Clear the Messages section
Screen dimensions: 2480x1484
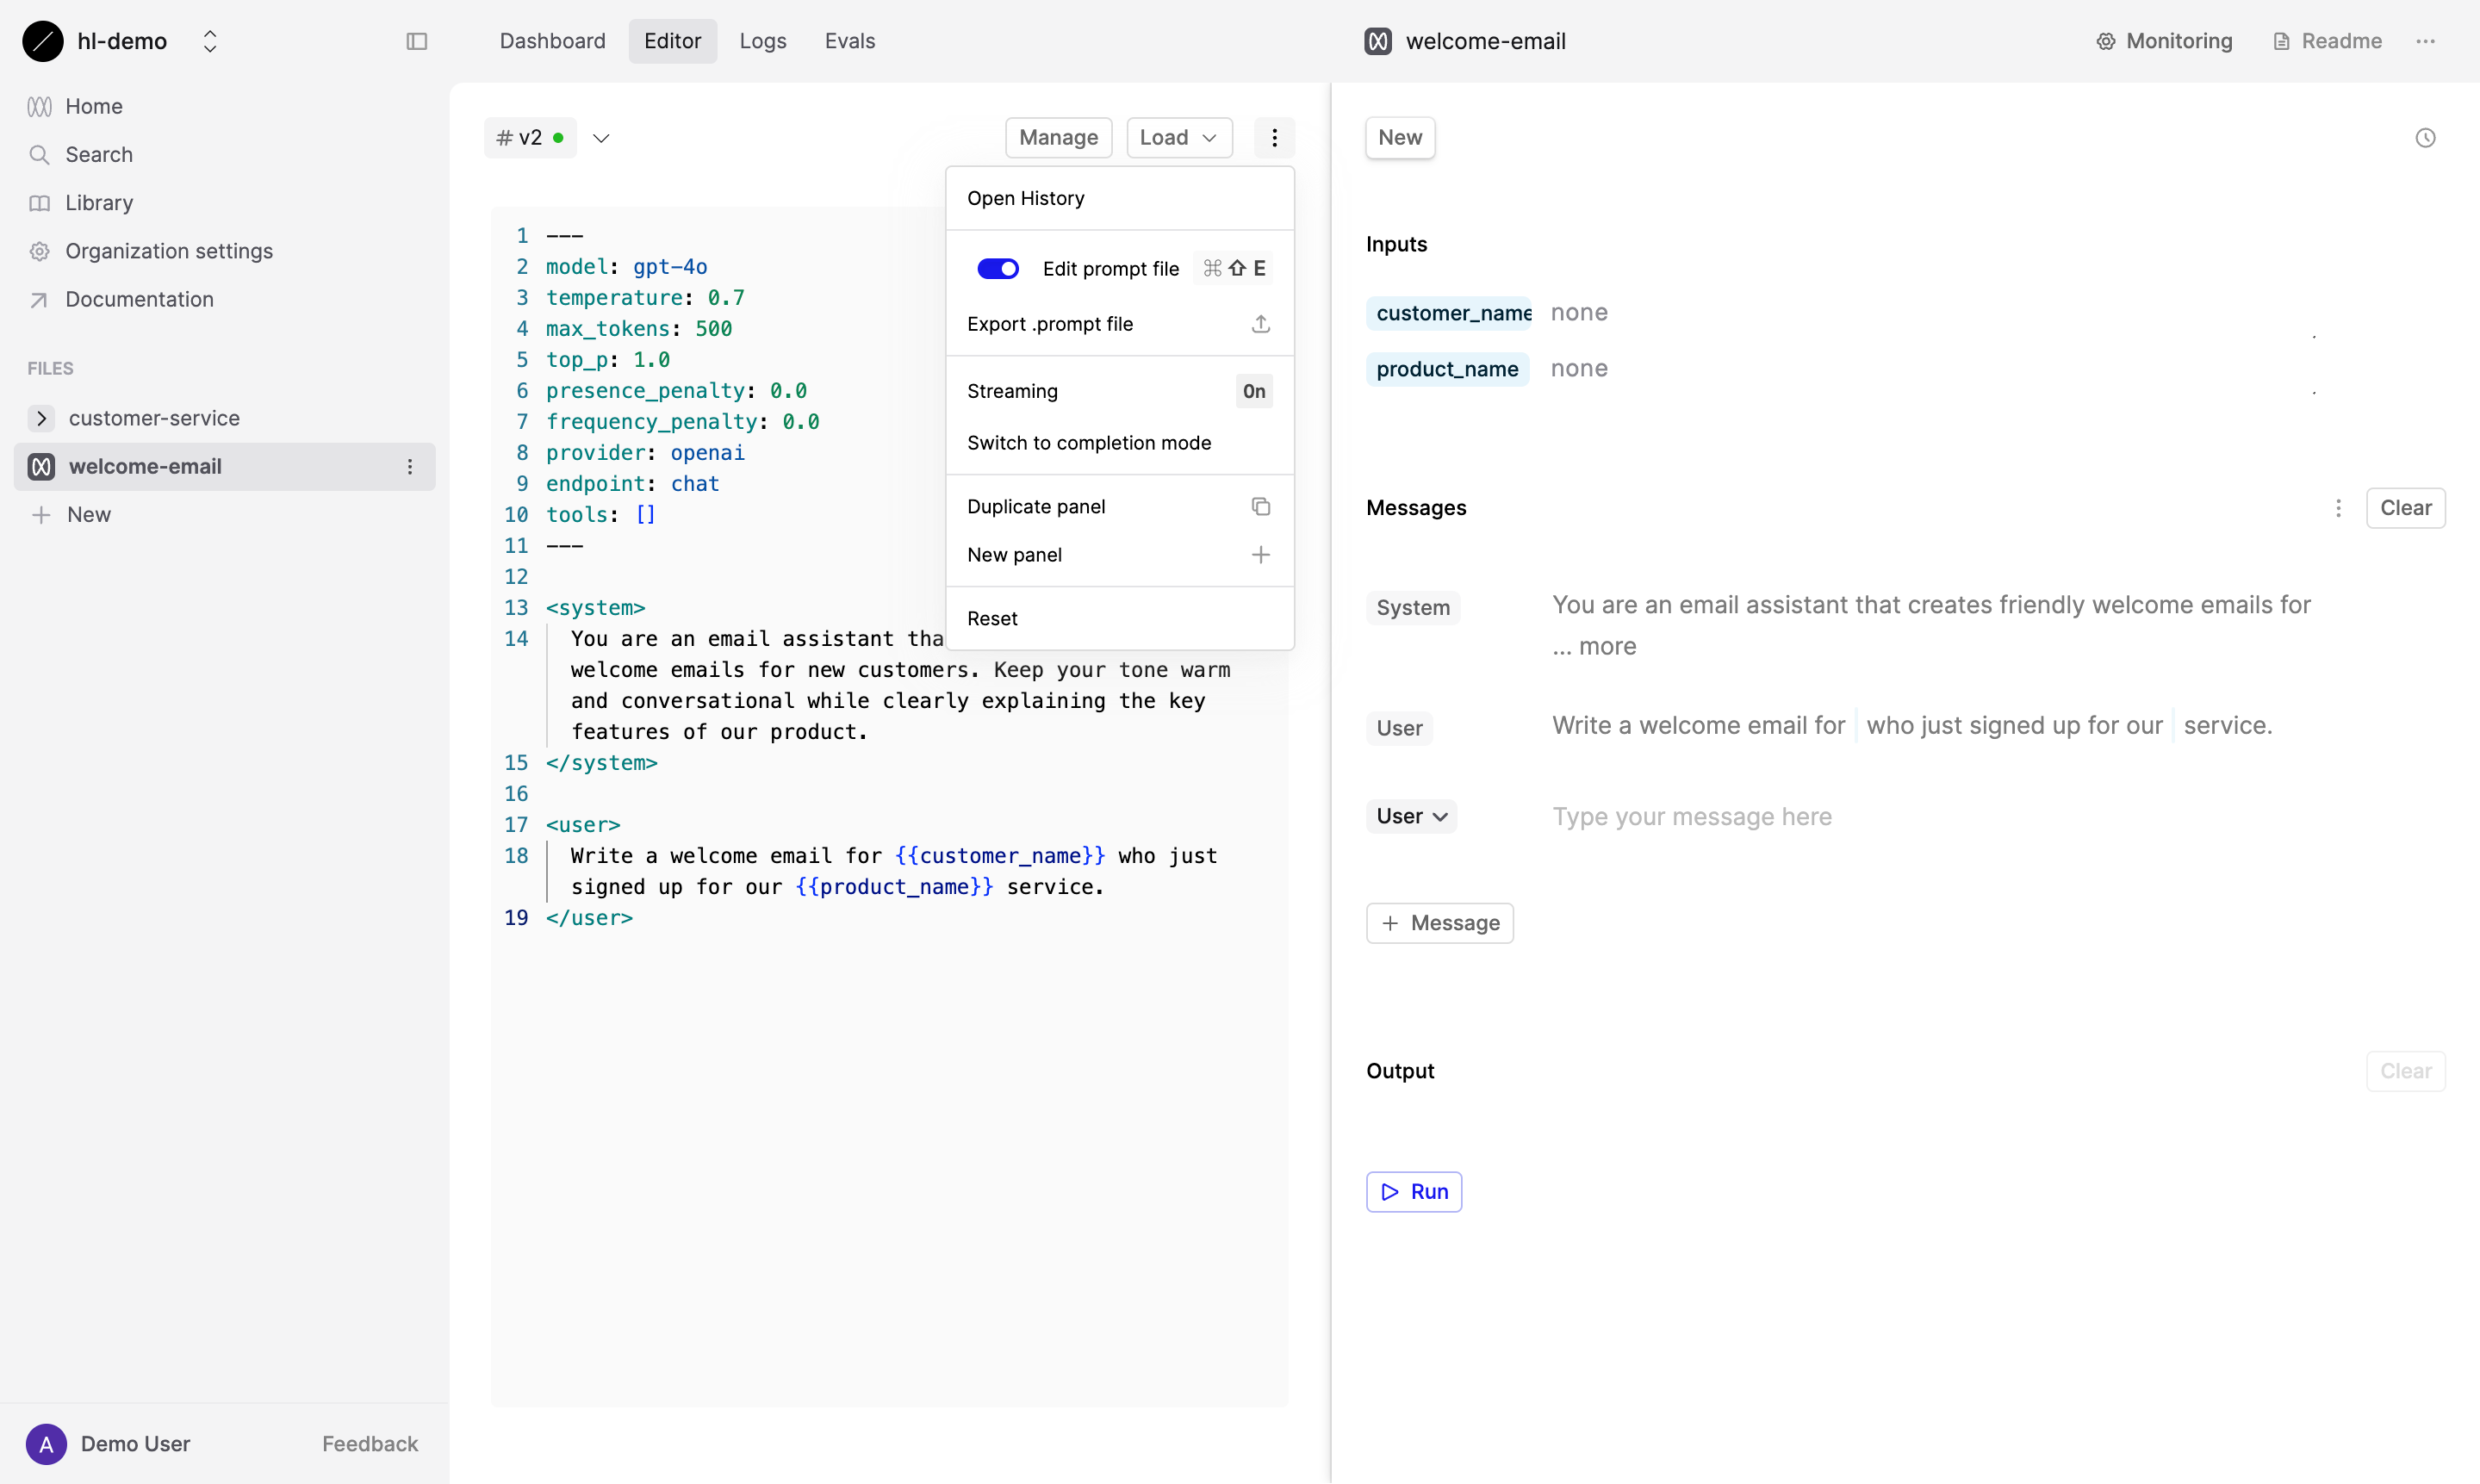[x=2405, y=508]
